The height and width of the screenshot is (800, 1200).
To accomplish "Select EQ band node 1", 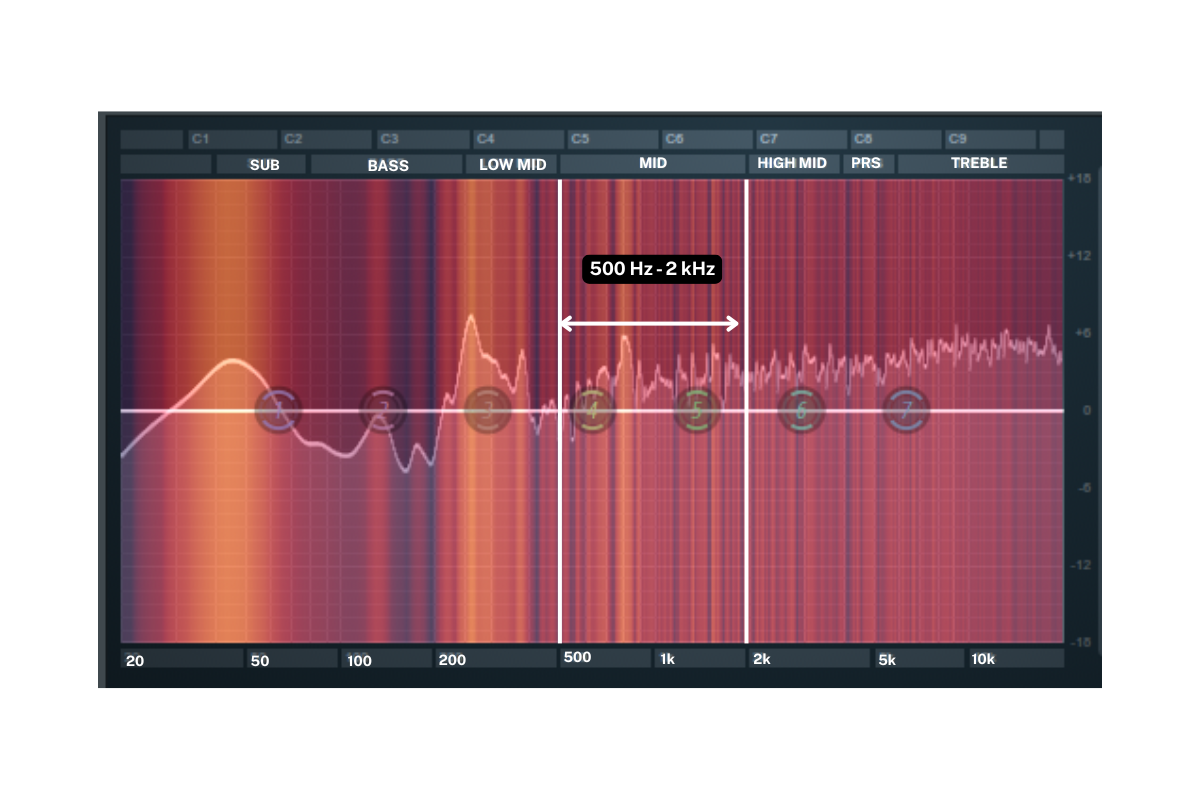I will (278, 409).
